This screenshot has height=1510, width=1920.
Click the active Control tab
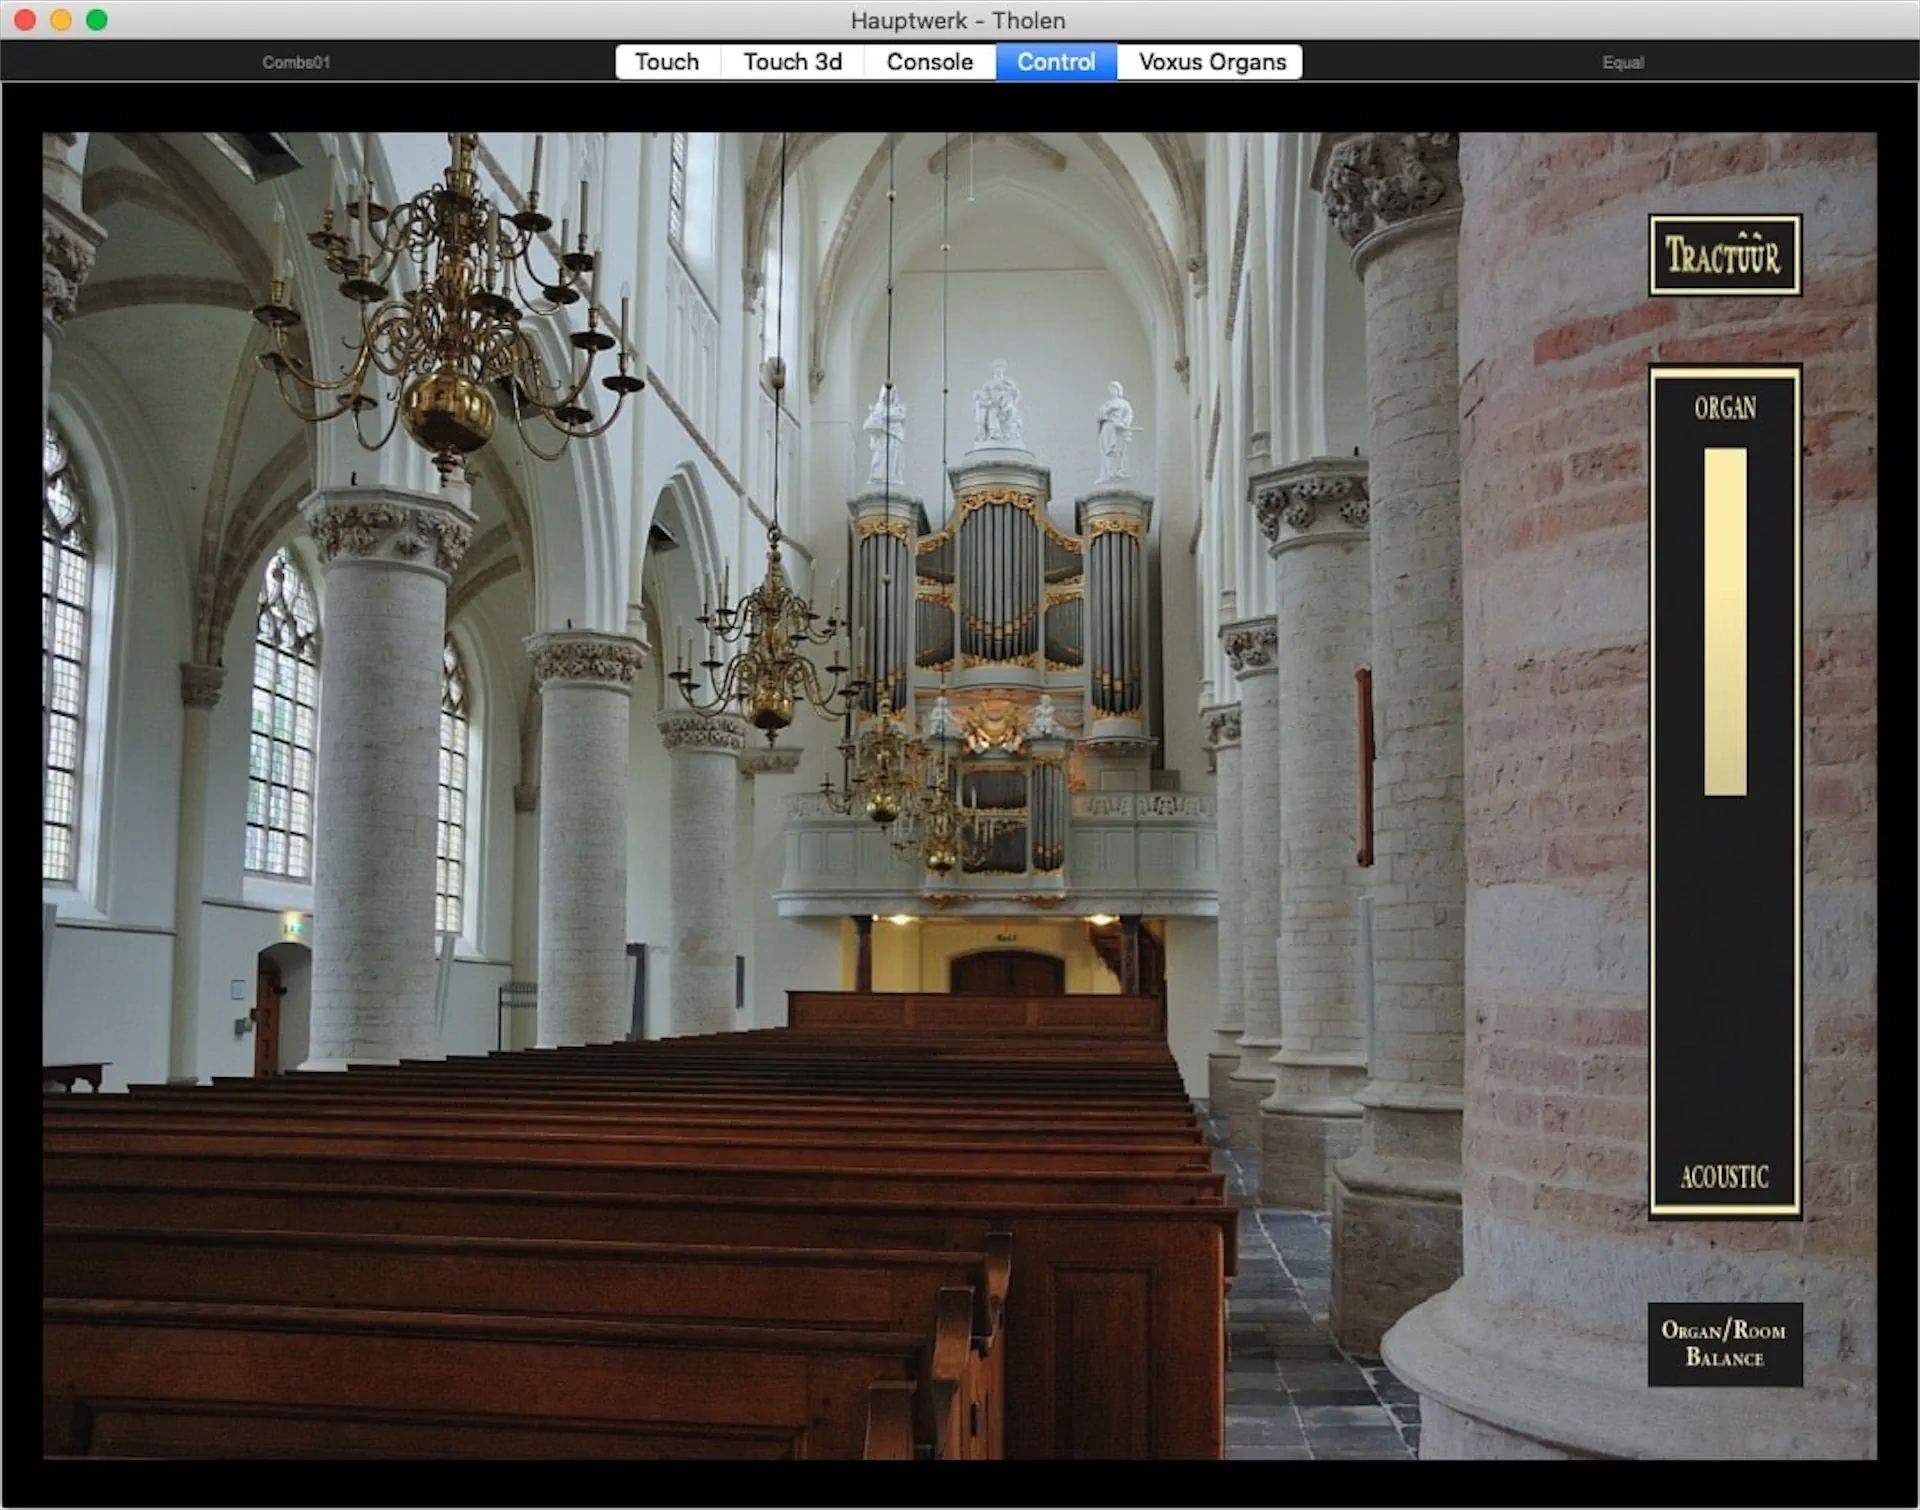(1056, 62)
